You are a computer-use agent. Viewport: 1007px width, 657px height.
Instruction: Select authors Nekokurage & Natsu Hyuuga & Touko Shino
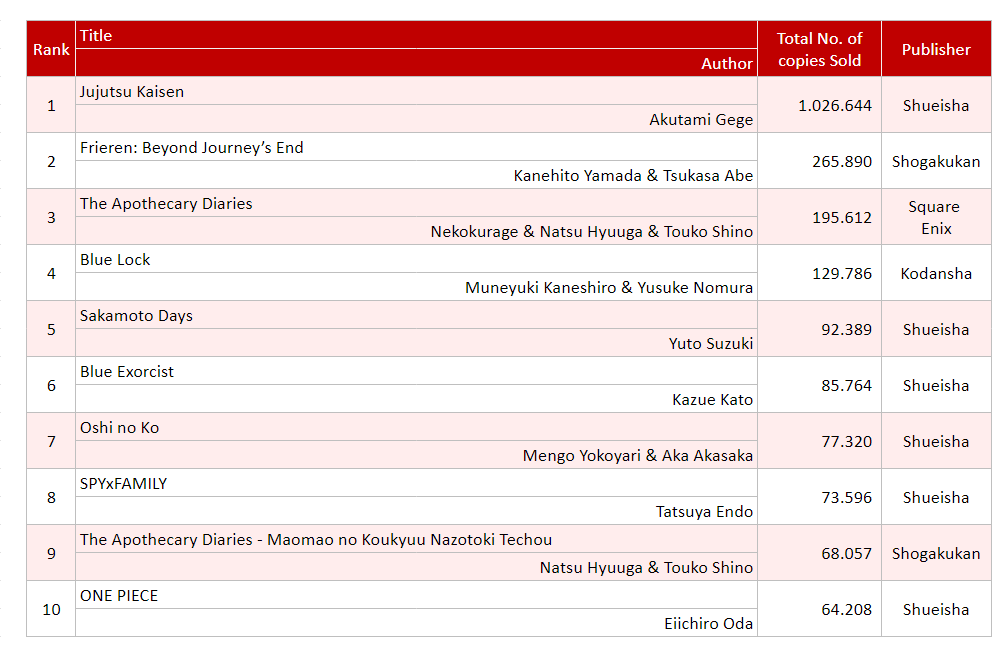(x=591, y=231)
